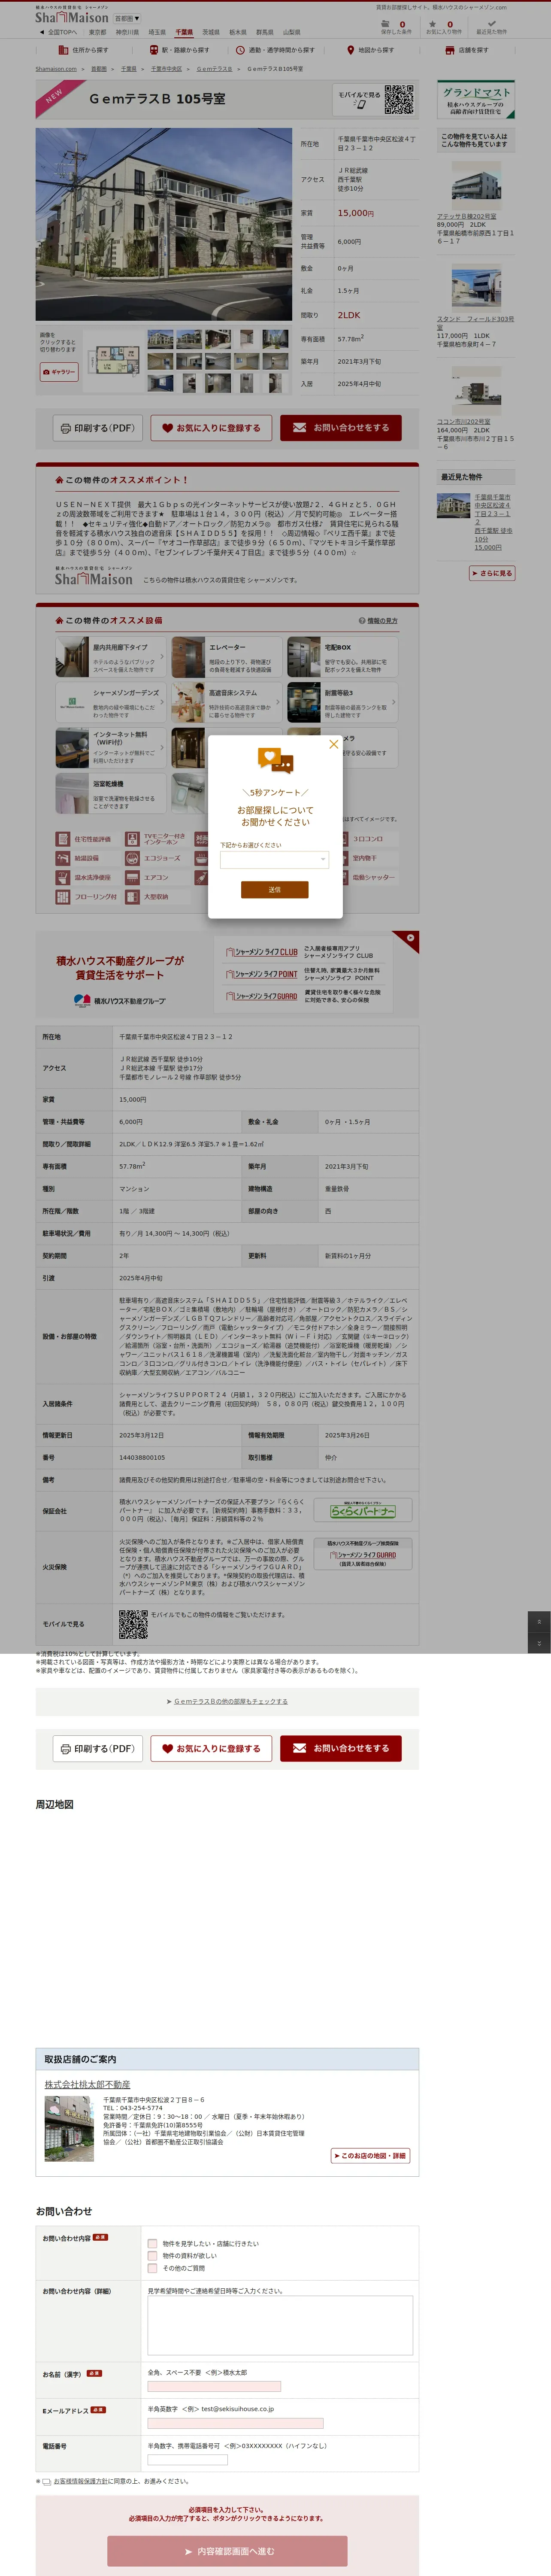Expand 高遮音床システム feature card
The height and width of the screenshot is (2576, 551).
pos(227,703)
